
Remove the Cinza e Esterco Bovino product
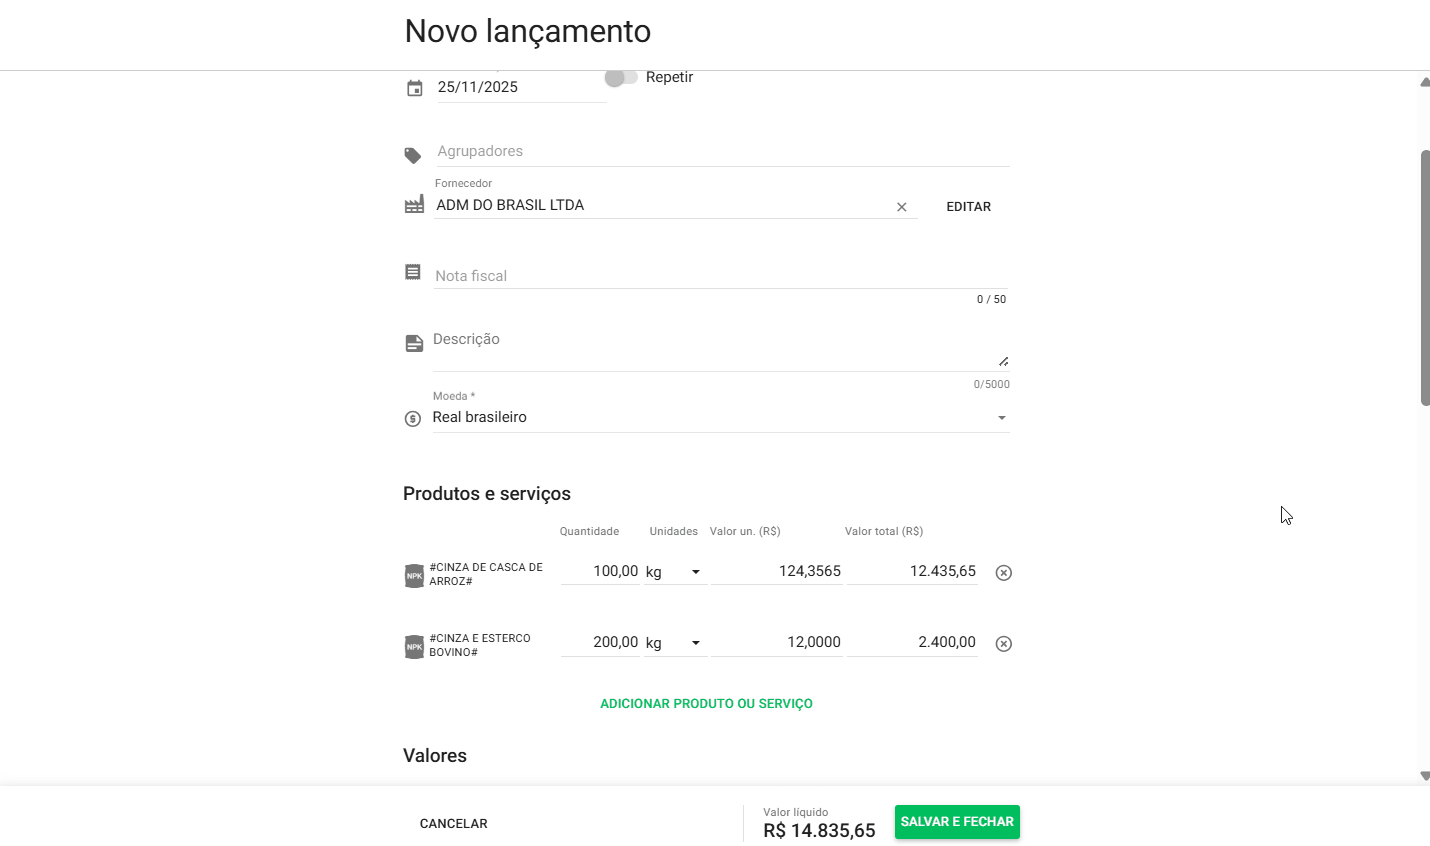pos(1004,644)
